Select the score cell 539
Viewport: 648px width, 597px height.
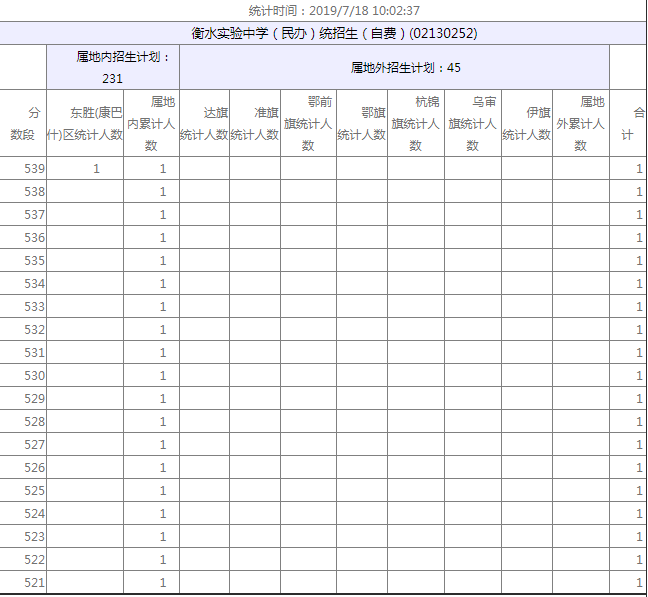[24, 169]
